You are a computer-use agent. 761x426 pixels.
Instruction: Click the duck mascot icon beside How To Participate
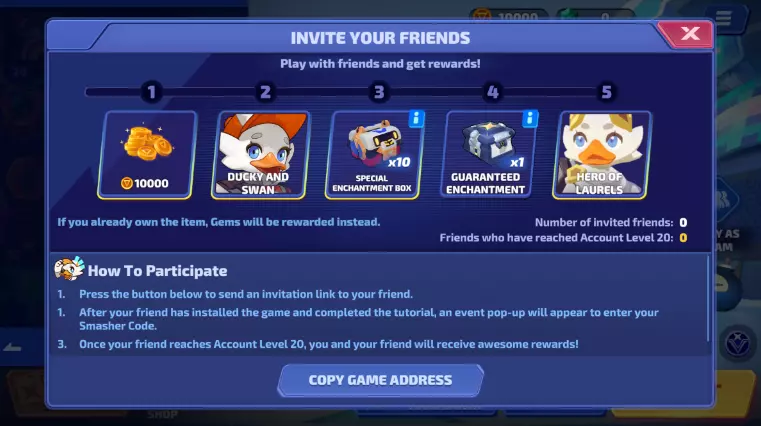pos(69,268)
